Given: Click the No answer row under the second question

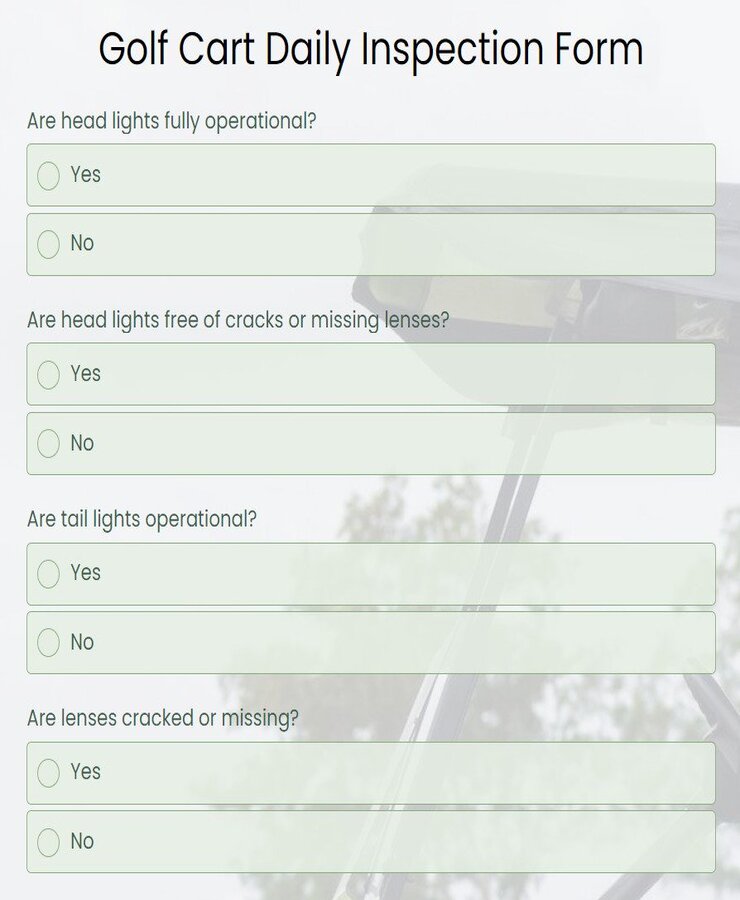Looking at the screenshot, I should click(x=370, y=443).
